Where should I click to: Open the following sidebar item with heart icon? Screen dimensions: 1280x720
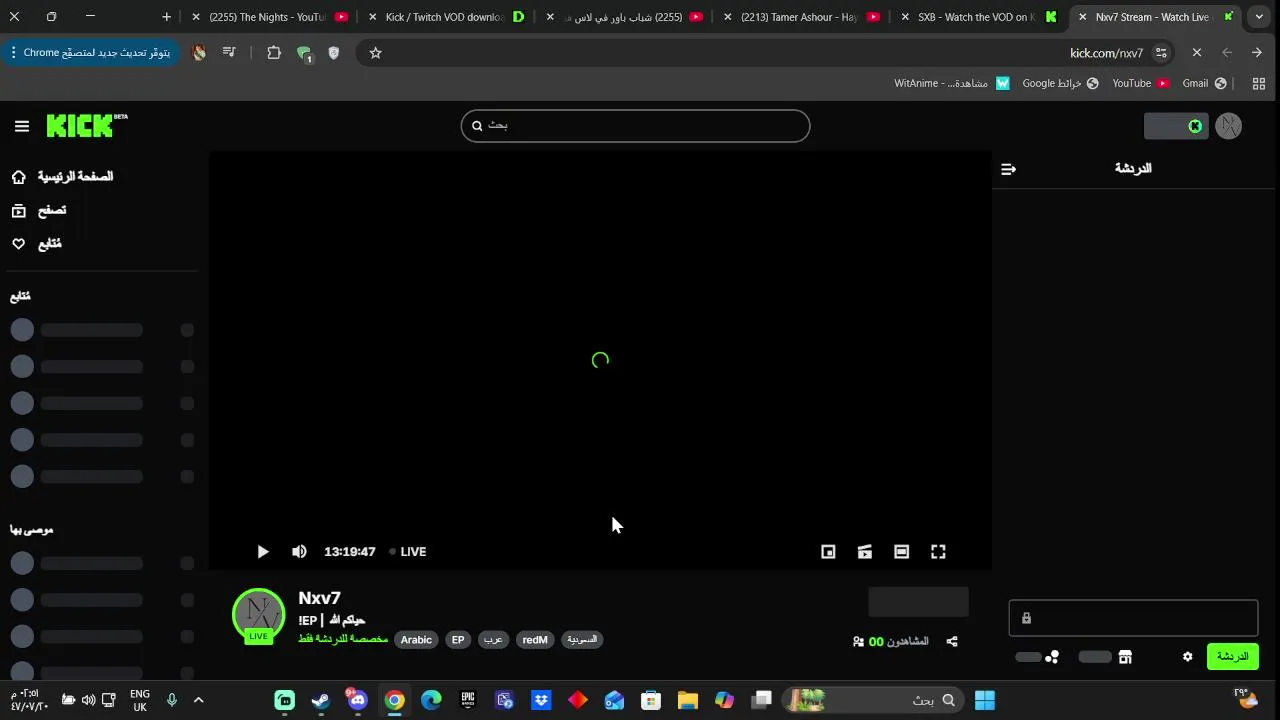tap(36, 244)
